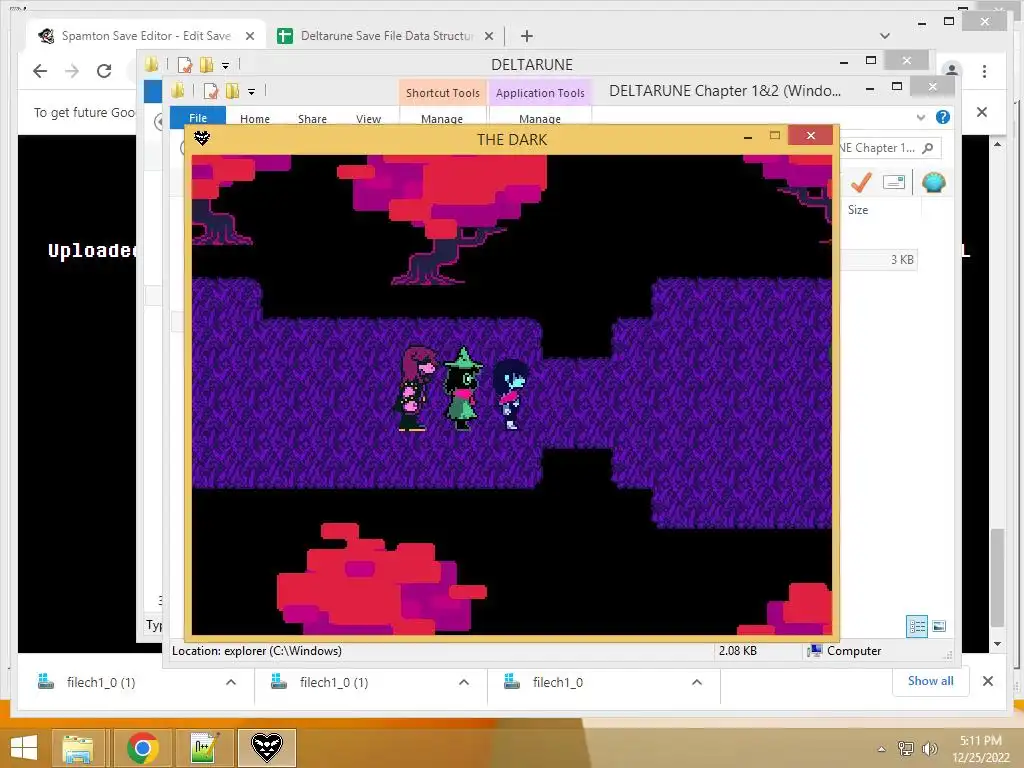Viewport: 1024px width, 768px height.
Task: Dismiss the Chrome info bar
Action: point(982,112)
